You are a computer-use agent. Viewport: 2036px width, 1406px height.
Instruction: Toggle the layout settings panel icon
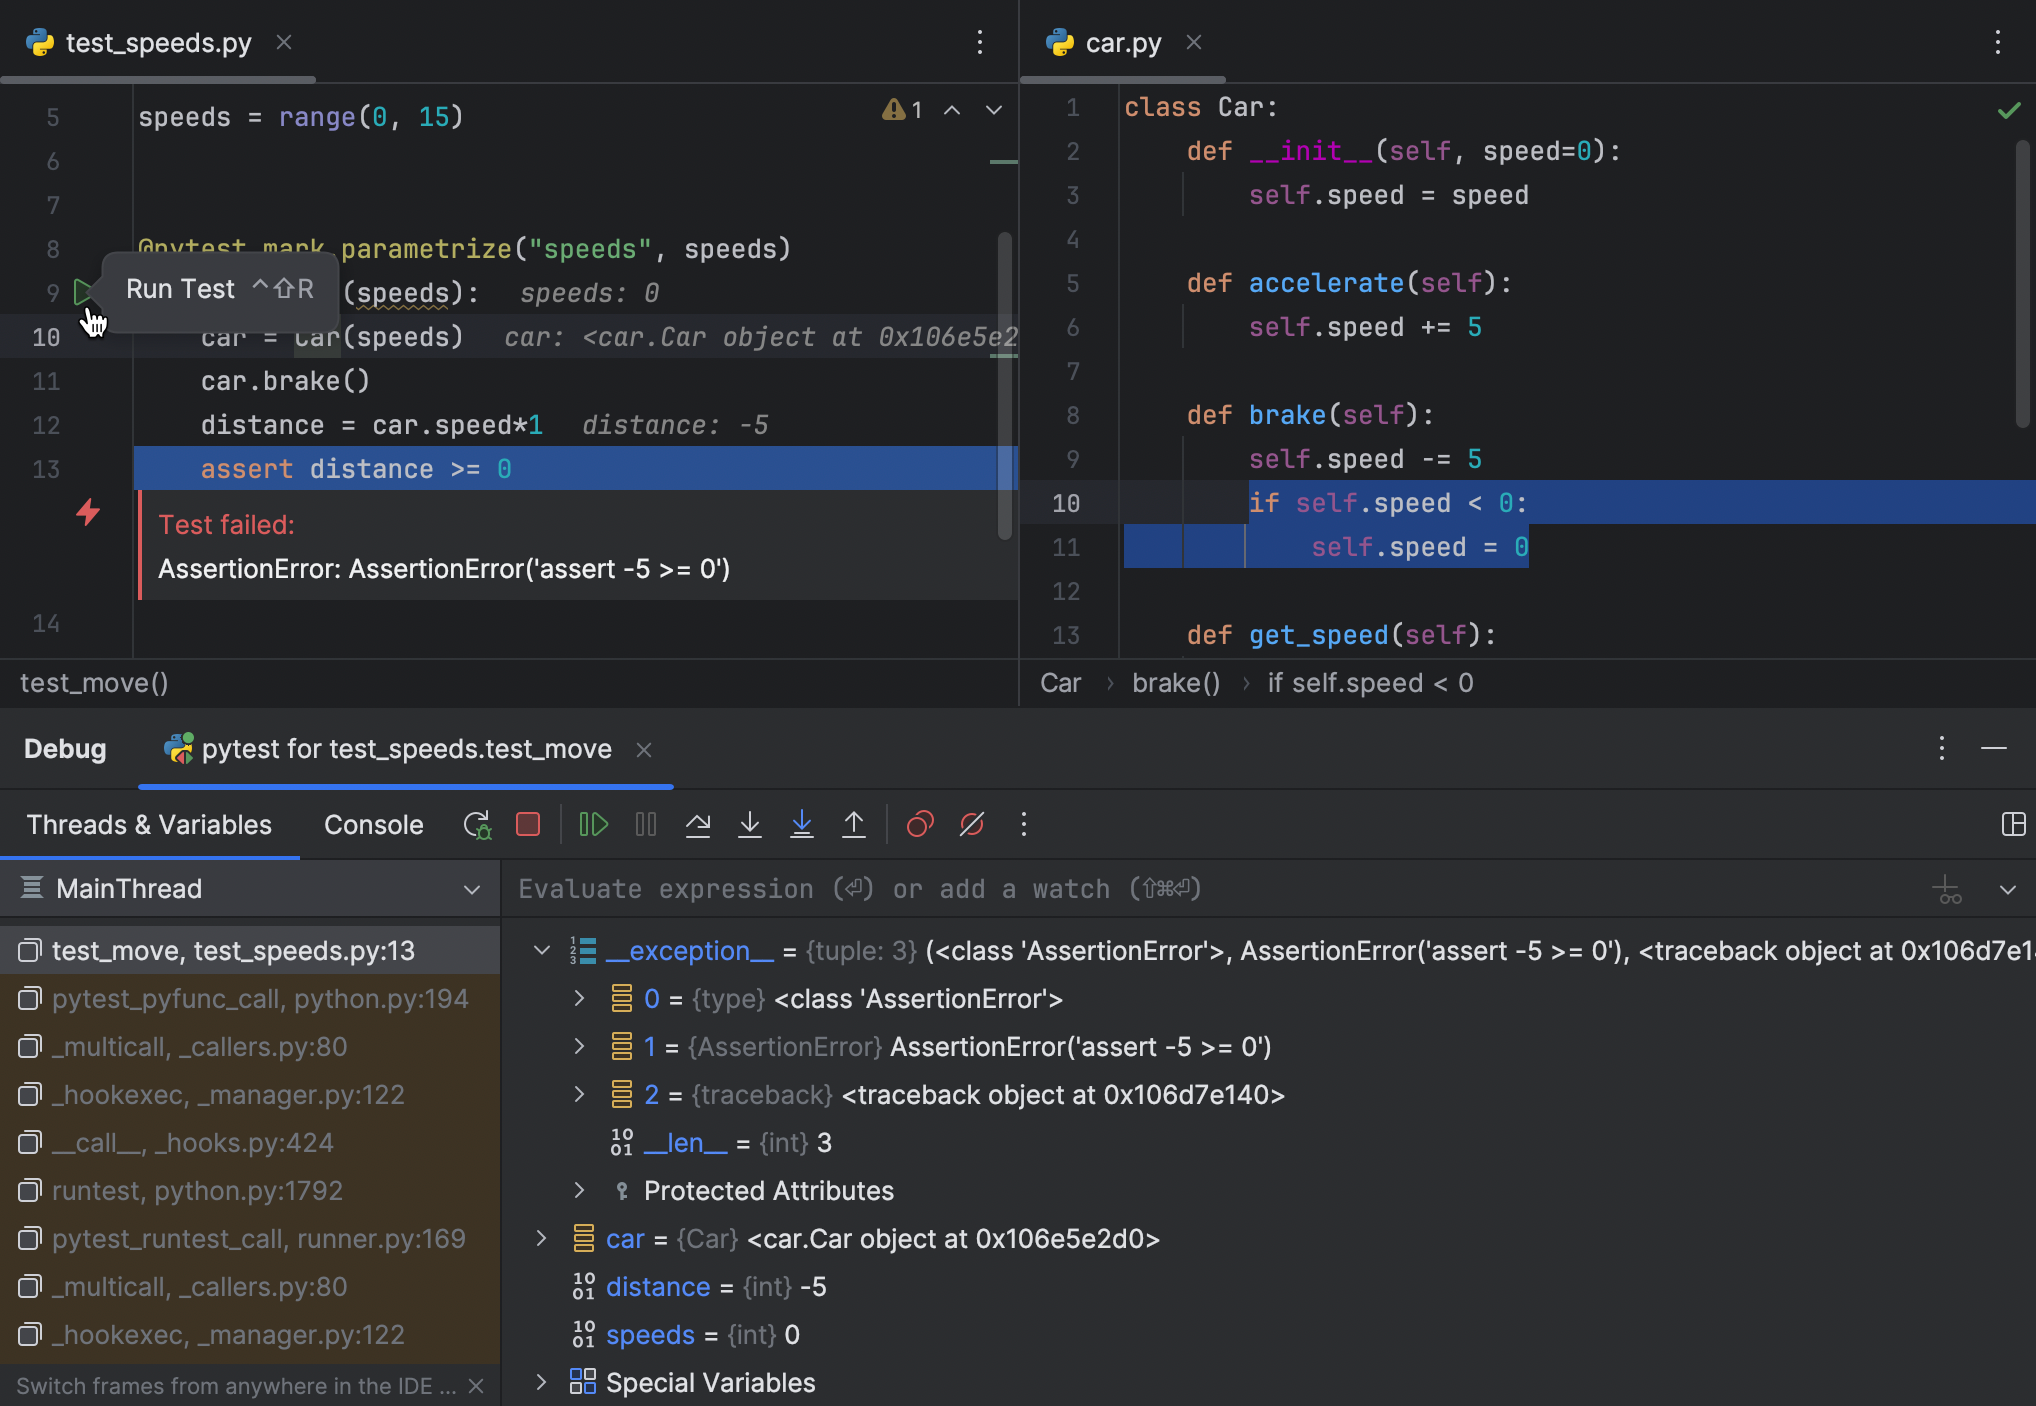pos(2014,824)
